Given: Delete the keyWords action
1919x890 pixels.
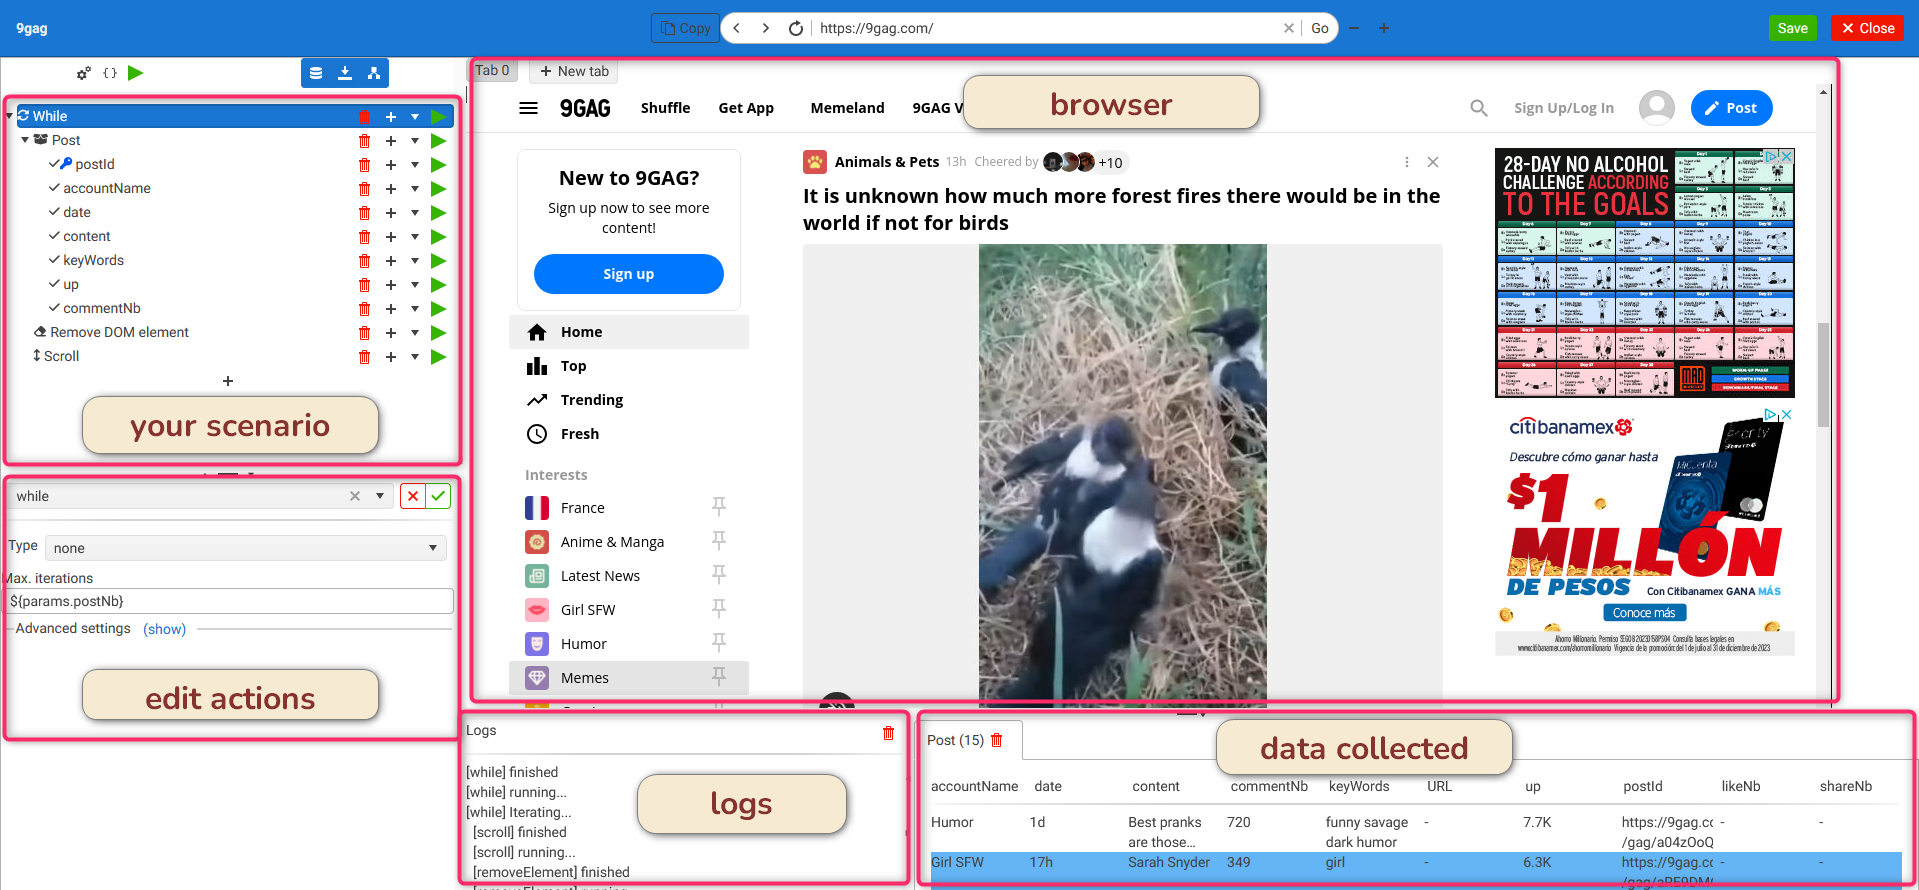Looking at the screenshot, I should coord(364,261).
